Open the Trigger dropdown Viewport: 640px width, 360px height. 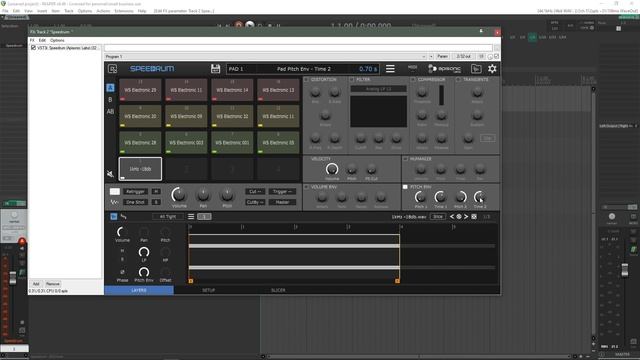[282, 191]
